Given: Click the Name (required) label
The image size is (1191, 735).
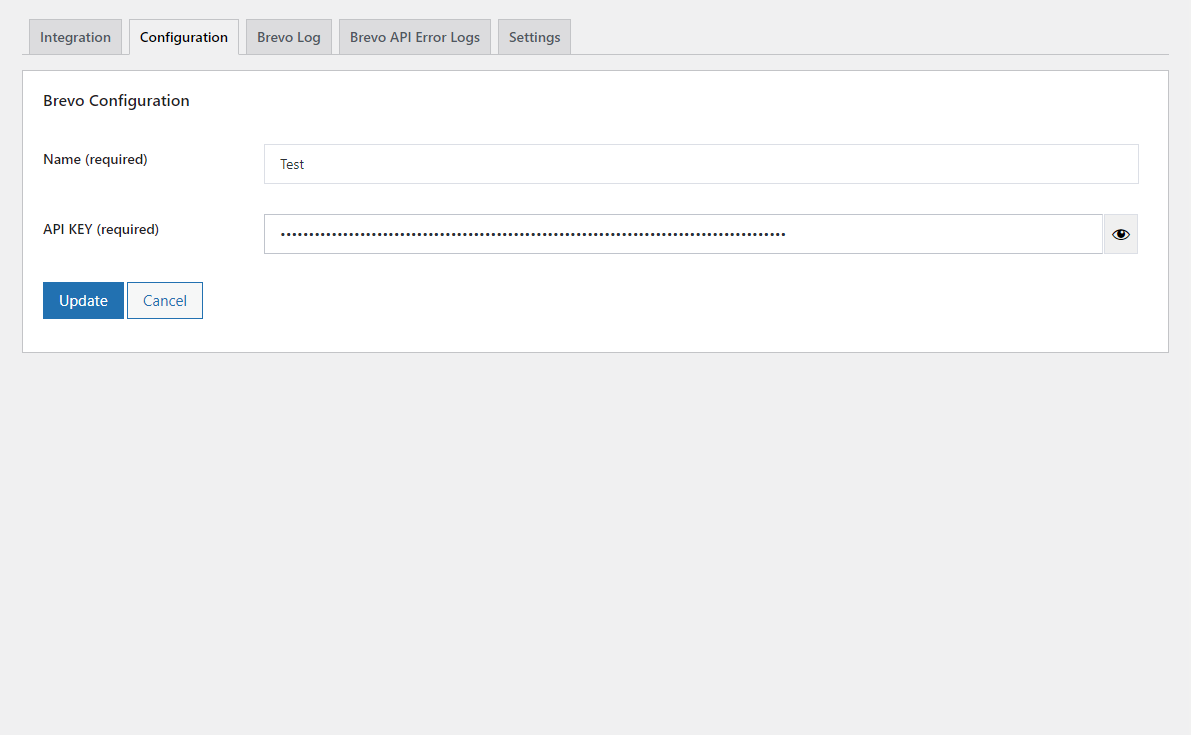Looking at the screenshot, I should (x=95, y=159).
